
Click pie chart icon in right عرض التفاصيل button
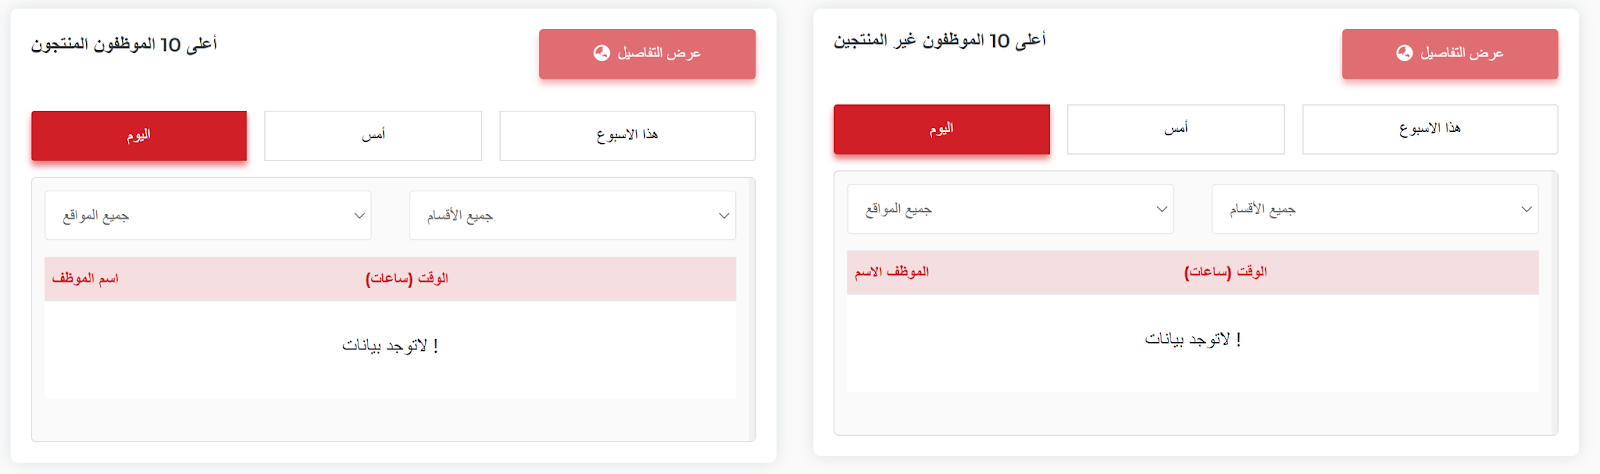(1404, 53)
